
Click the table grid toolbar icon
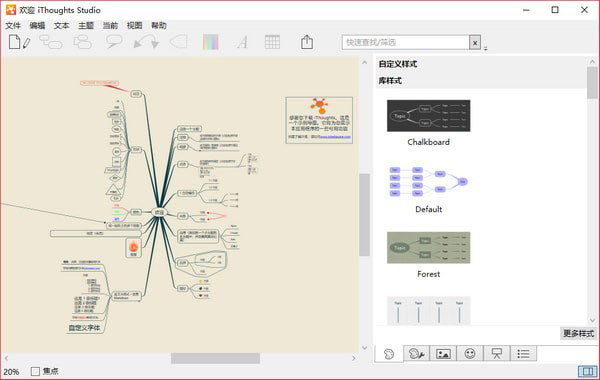(272, 42)
